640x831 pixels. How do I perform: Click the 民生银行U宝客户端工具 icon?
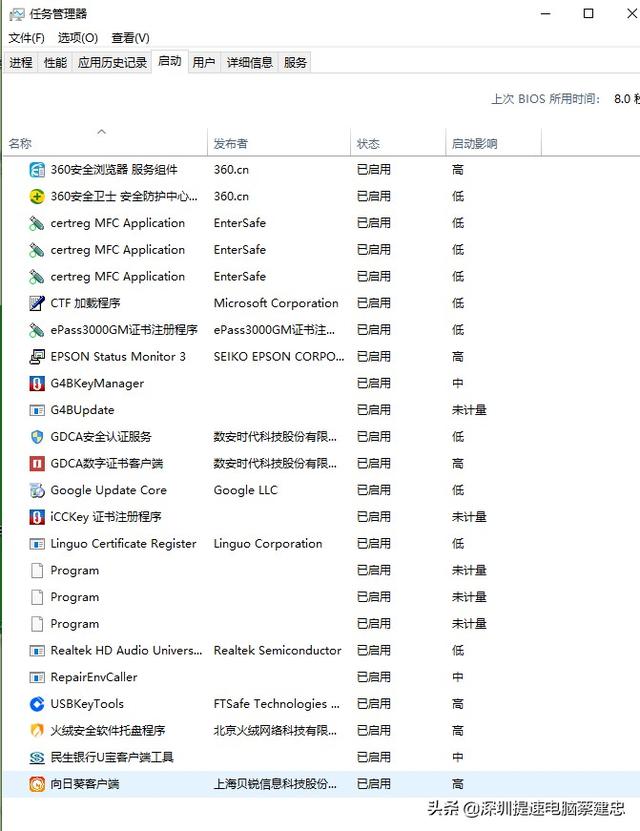coord(37,757)
